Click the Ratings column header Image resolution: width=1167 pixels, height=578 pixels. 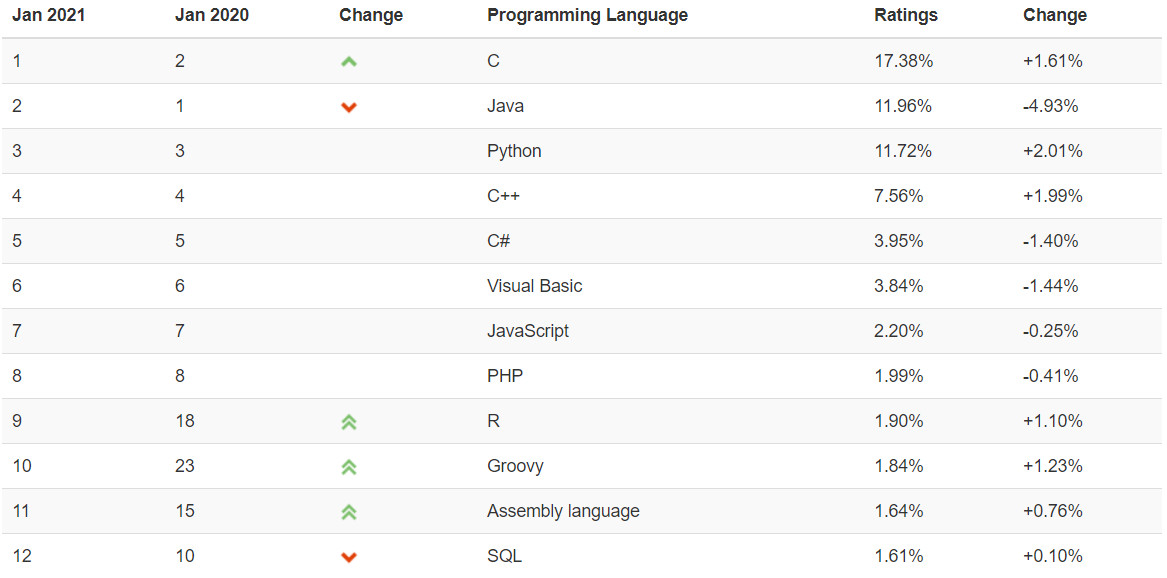tap(906, 15)
